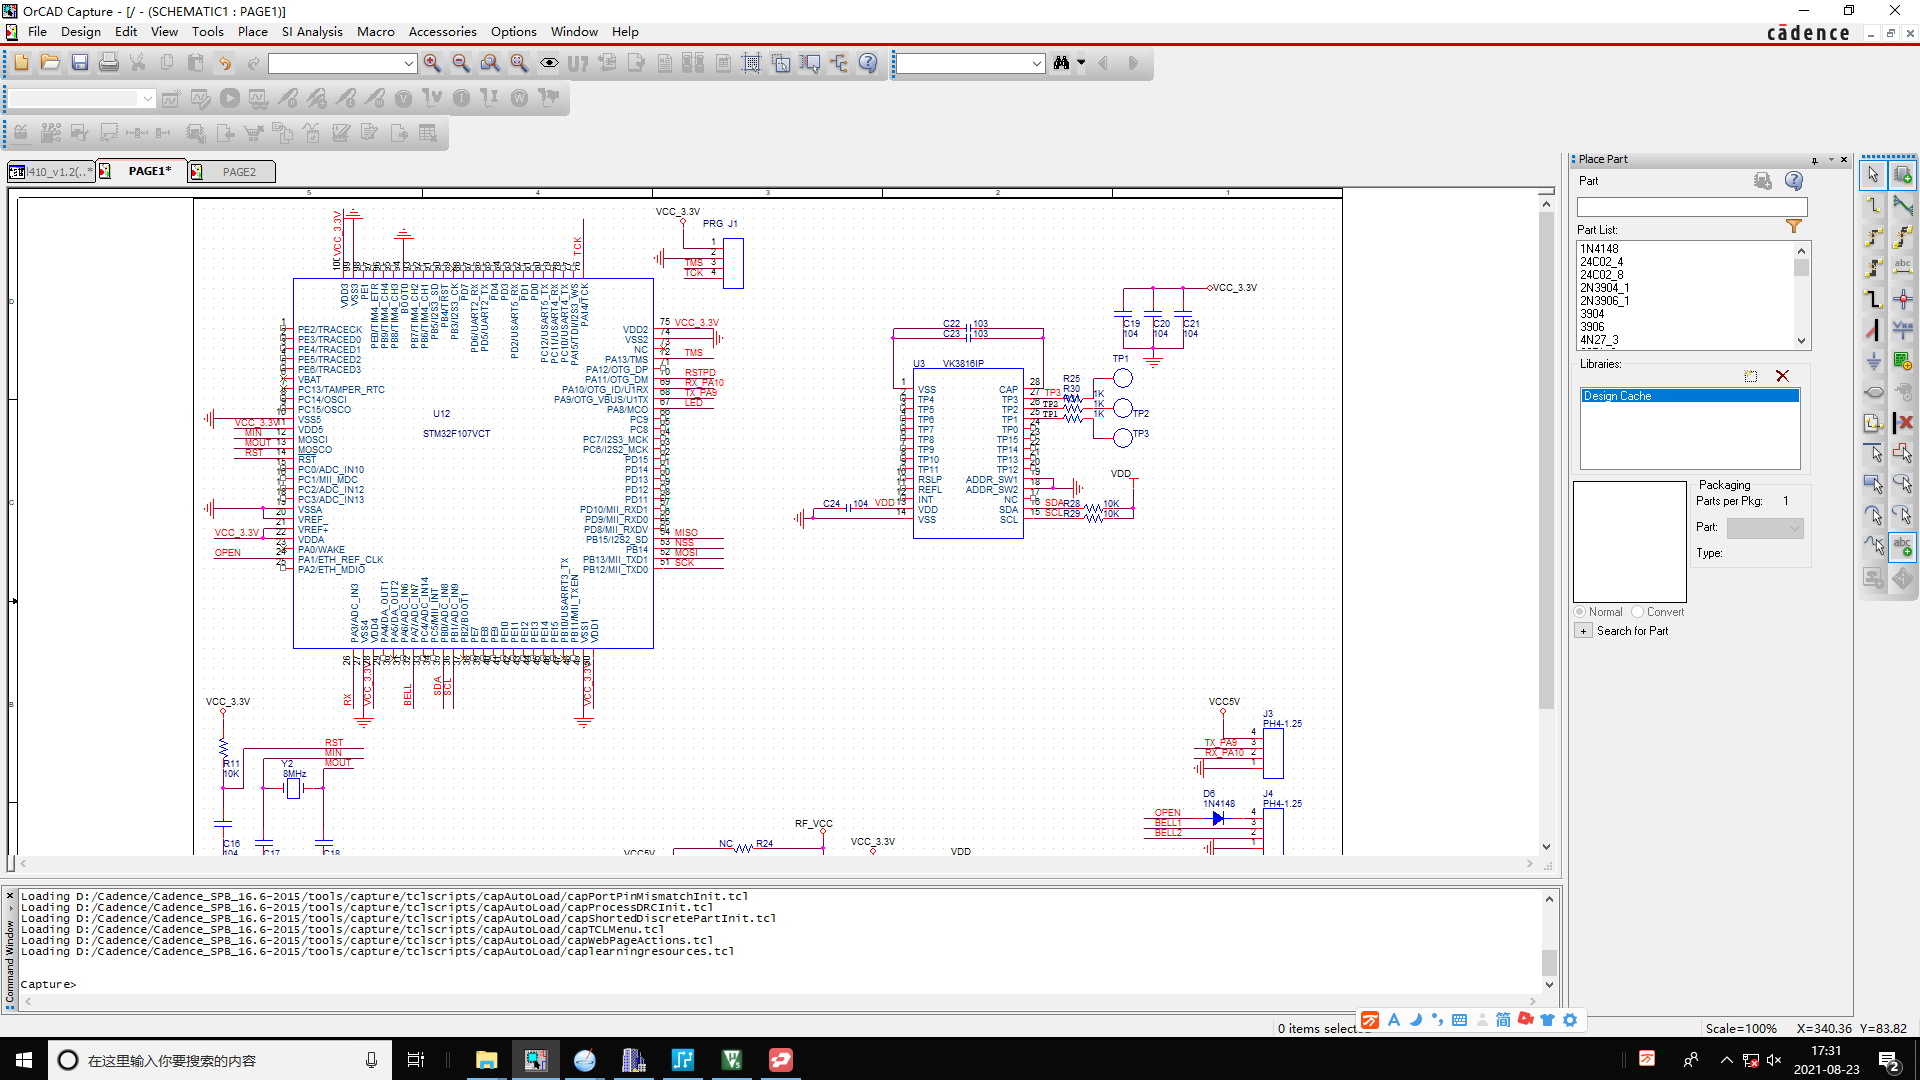Add a library in Place Part
This screenshot has height=1080, width=1920.
(x=1751, y=376)
